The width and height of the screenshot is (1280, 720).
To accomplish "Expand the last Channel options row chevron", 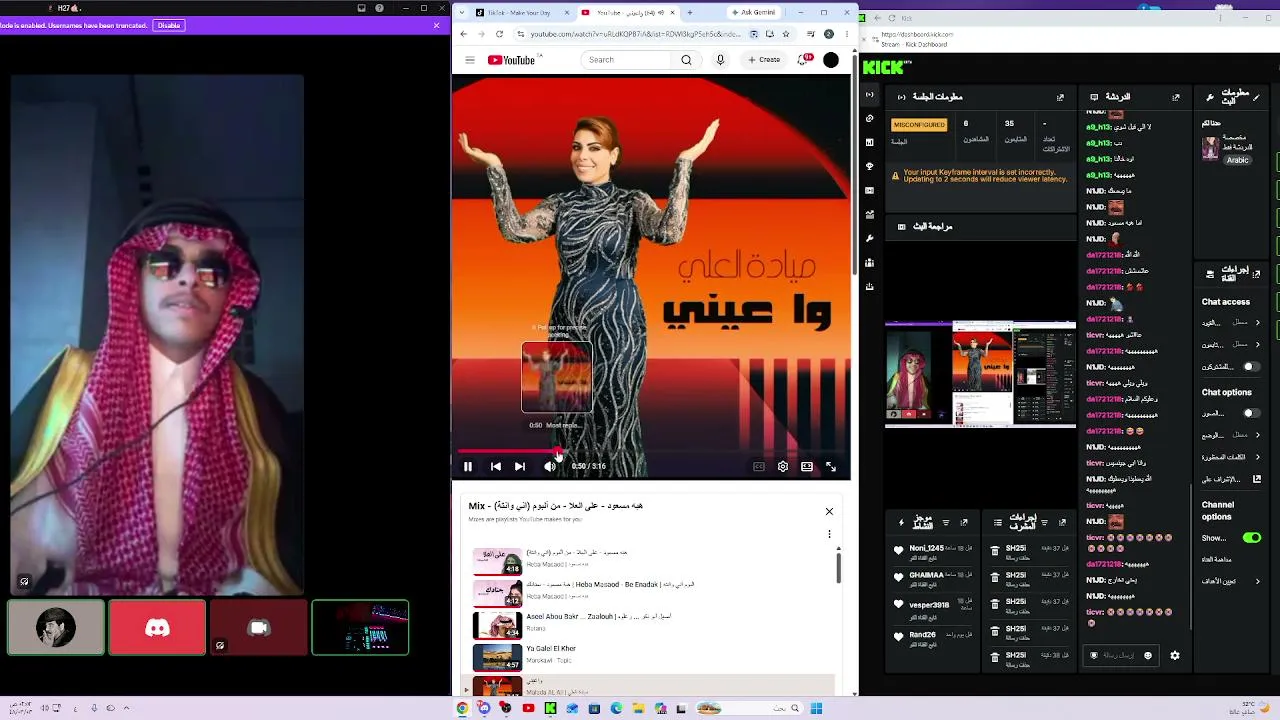I will [1257, 581].
